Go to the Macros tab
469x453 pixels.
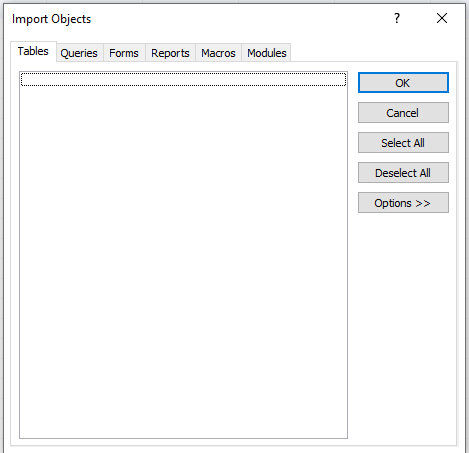(x=218, y=53)
